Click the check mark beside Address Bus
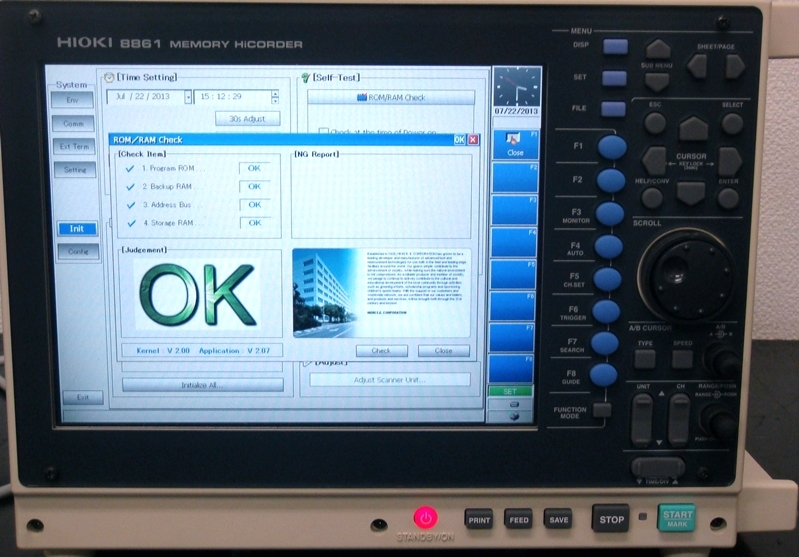Viewport: 799px width, 557px height. [131, 205]
